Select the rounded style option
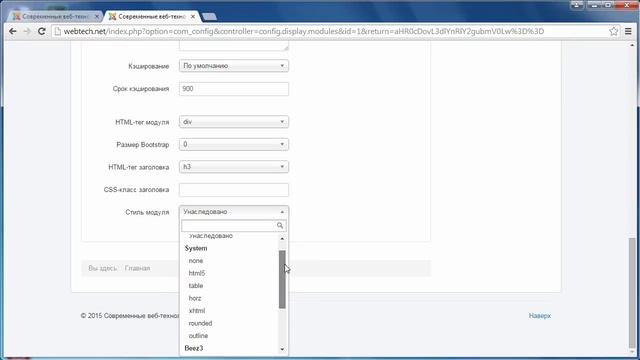 [200, 323]
